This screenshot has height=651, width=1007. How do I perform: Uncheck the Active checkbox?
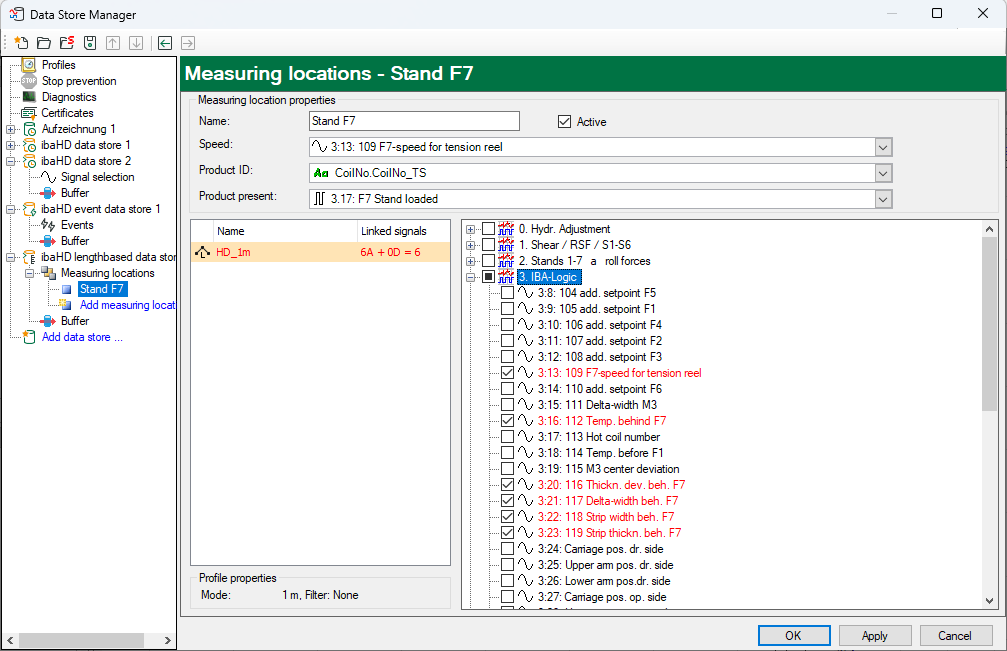[x=565, y=122]
